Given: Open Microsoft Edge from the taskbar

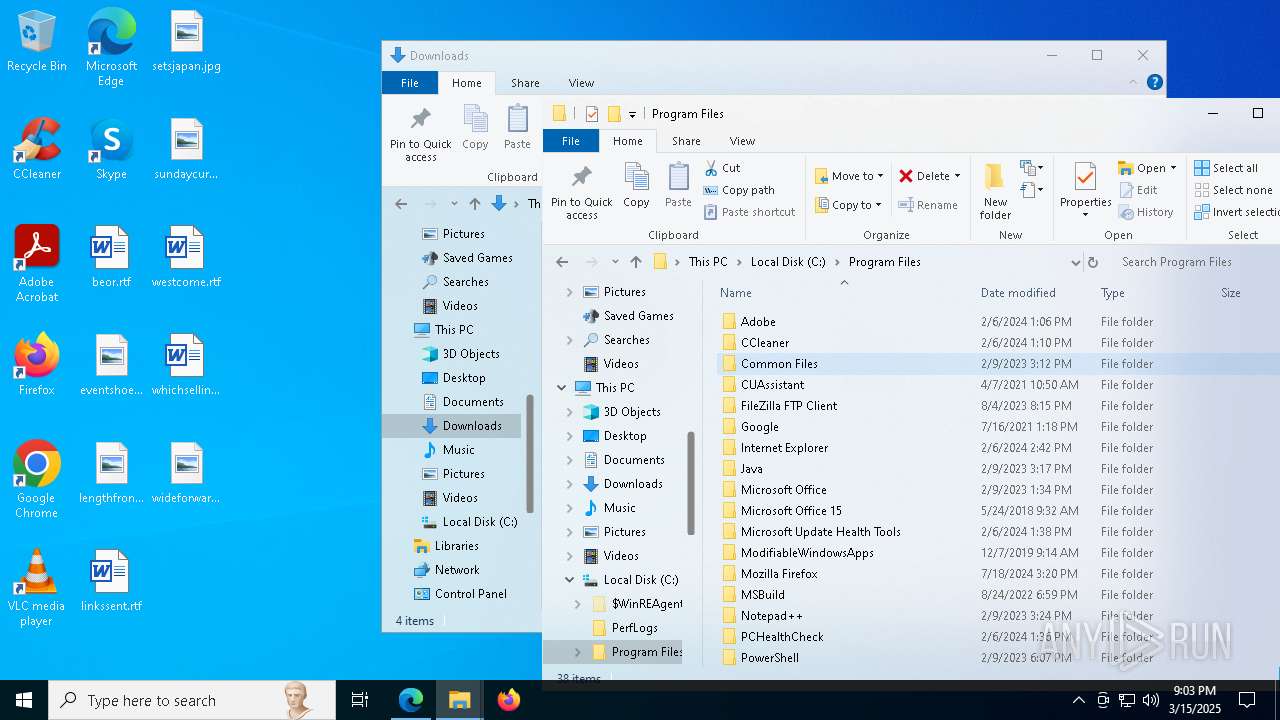Looking at the screenshot, I should (411, 700).
